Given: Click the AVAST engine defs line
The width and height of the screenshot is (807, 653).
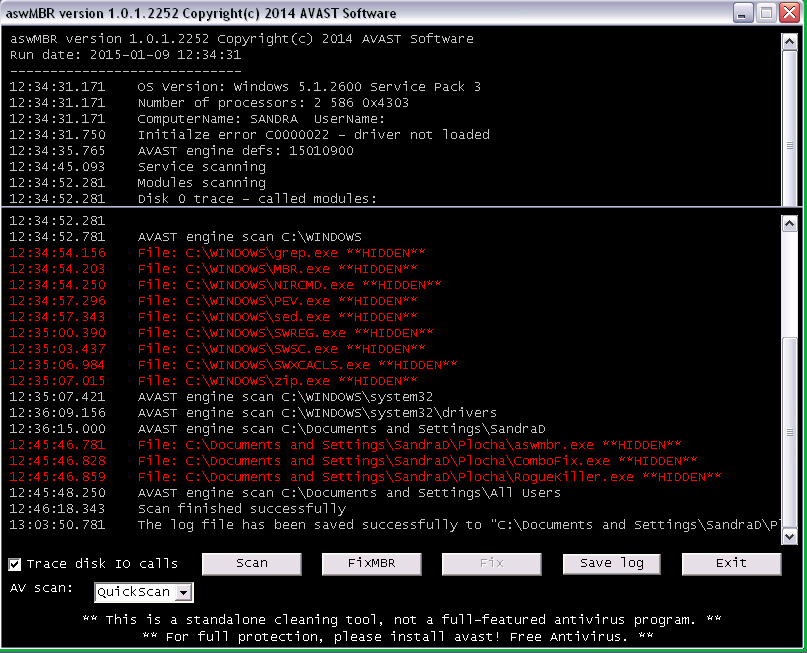Looking at the screenshot, I should click(181, 151).
